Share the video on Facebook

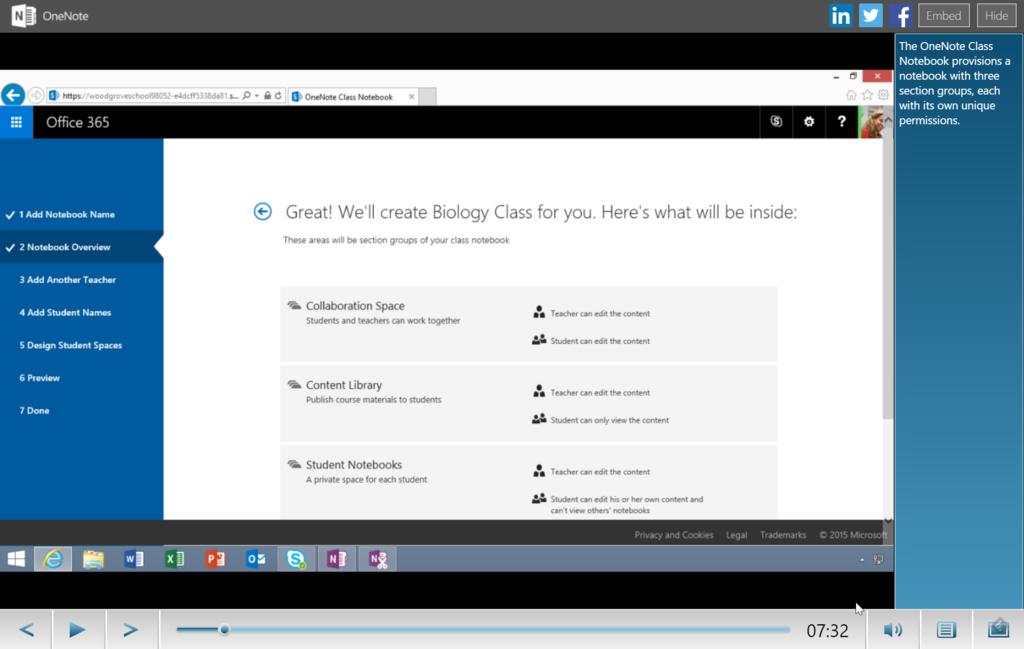pyautogui.click(x=900, y=16)
